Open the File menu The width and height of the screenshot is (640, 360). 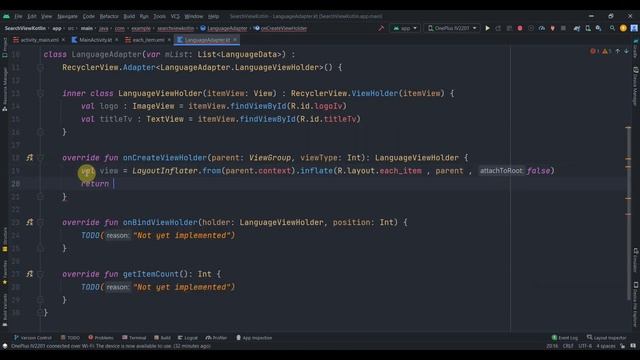(x=18, y=16)
